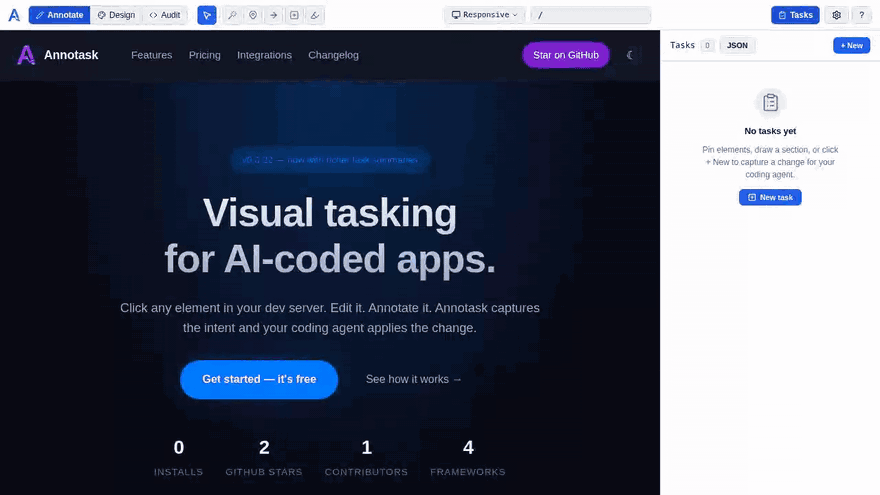The width and height of the screenshot is (880, 495).
Task: Click the Annotask brand name text
Action: coord(71,55)
